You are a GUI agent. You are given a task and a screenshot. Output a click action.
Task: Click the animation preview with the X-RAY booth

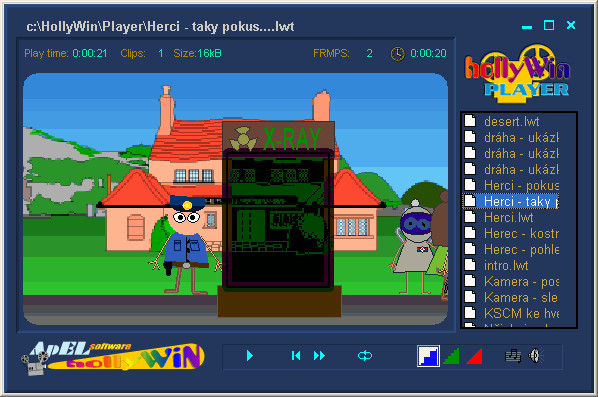pos(235,199)
